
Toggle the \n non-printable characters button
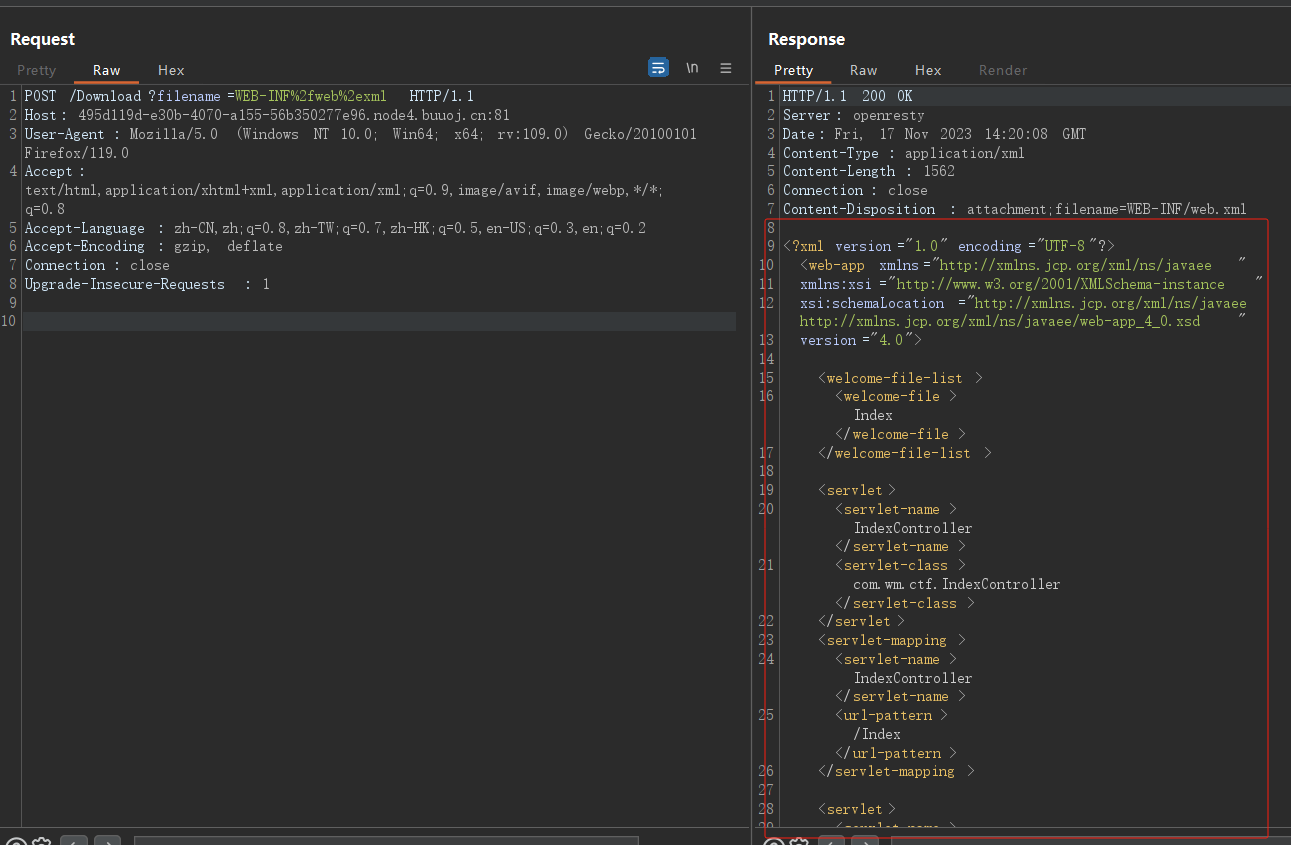tap(692, 68)
